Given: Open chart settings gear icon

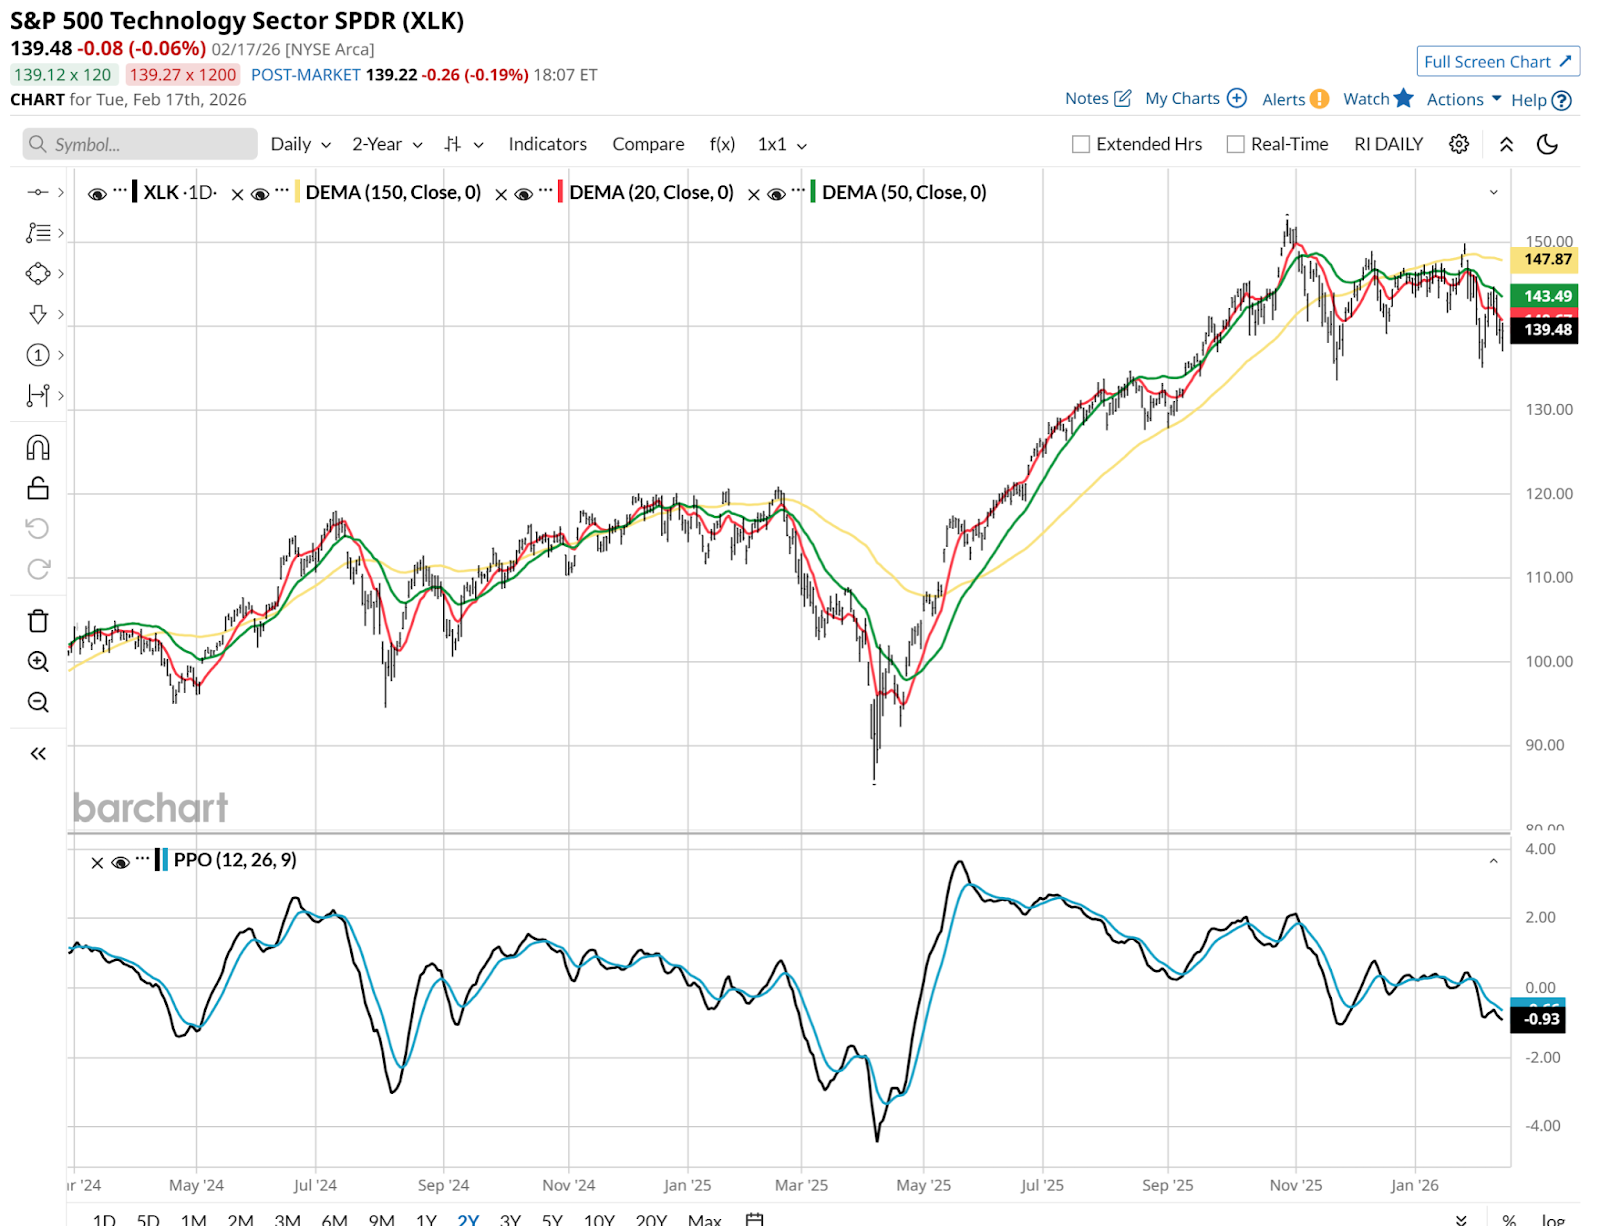Looking at the screenshot, I should [x=1459, y=144].
